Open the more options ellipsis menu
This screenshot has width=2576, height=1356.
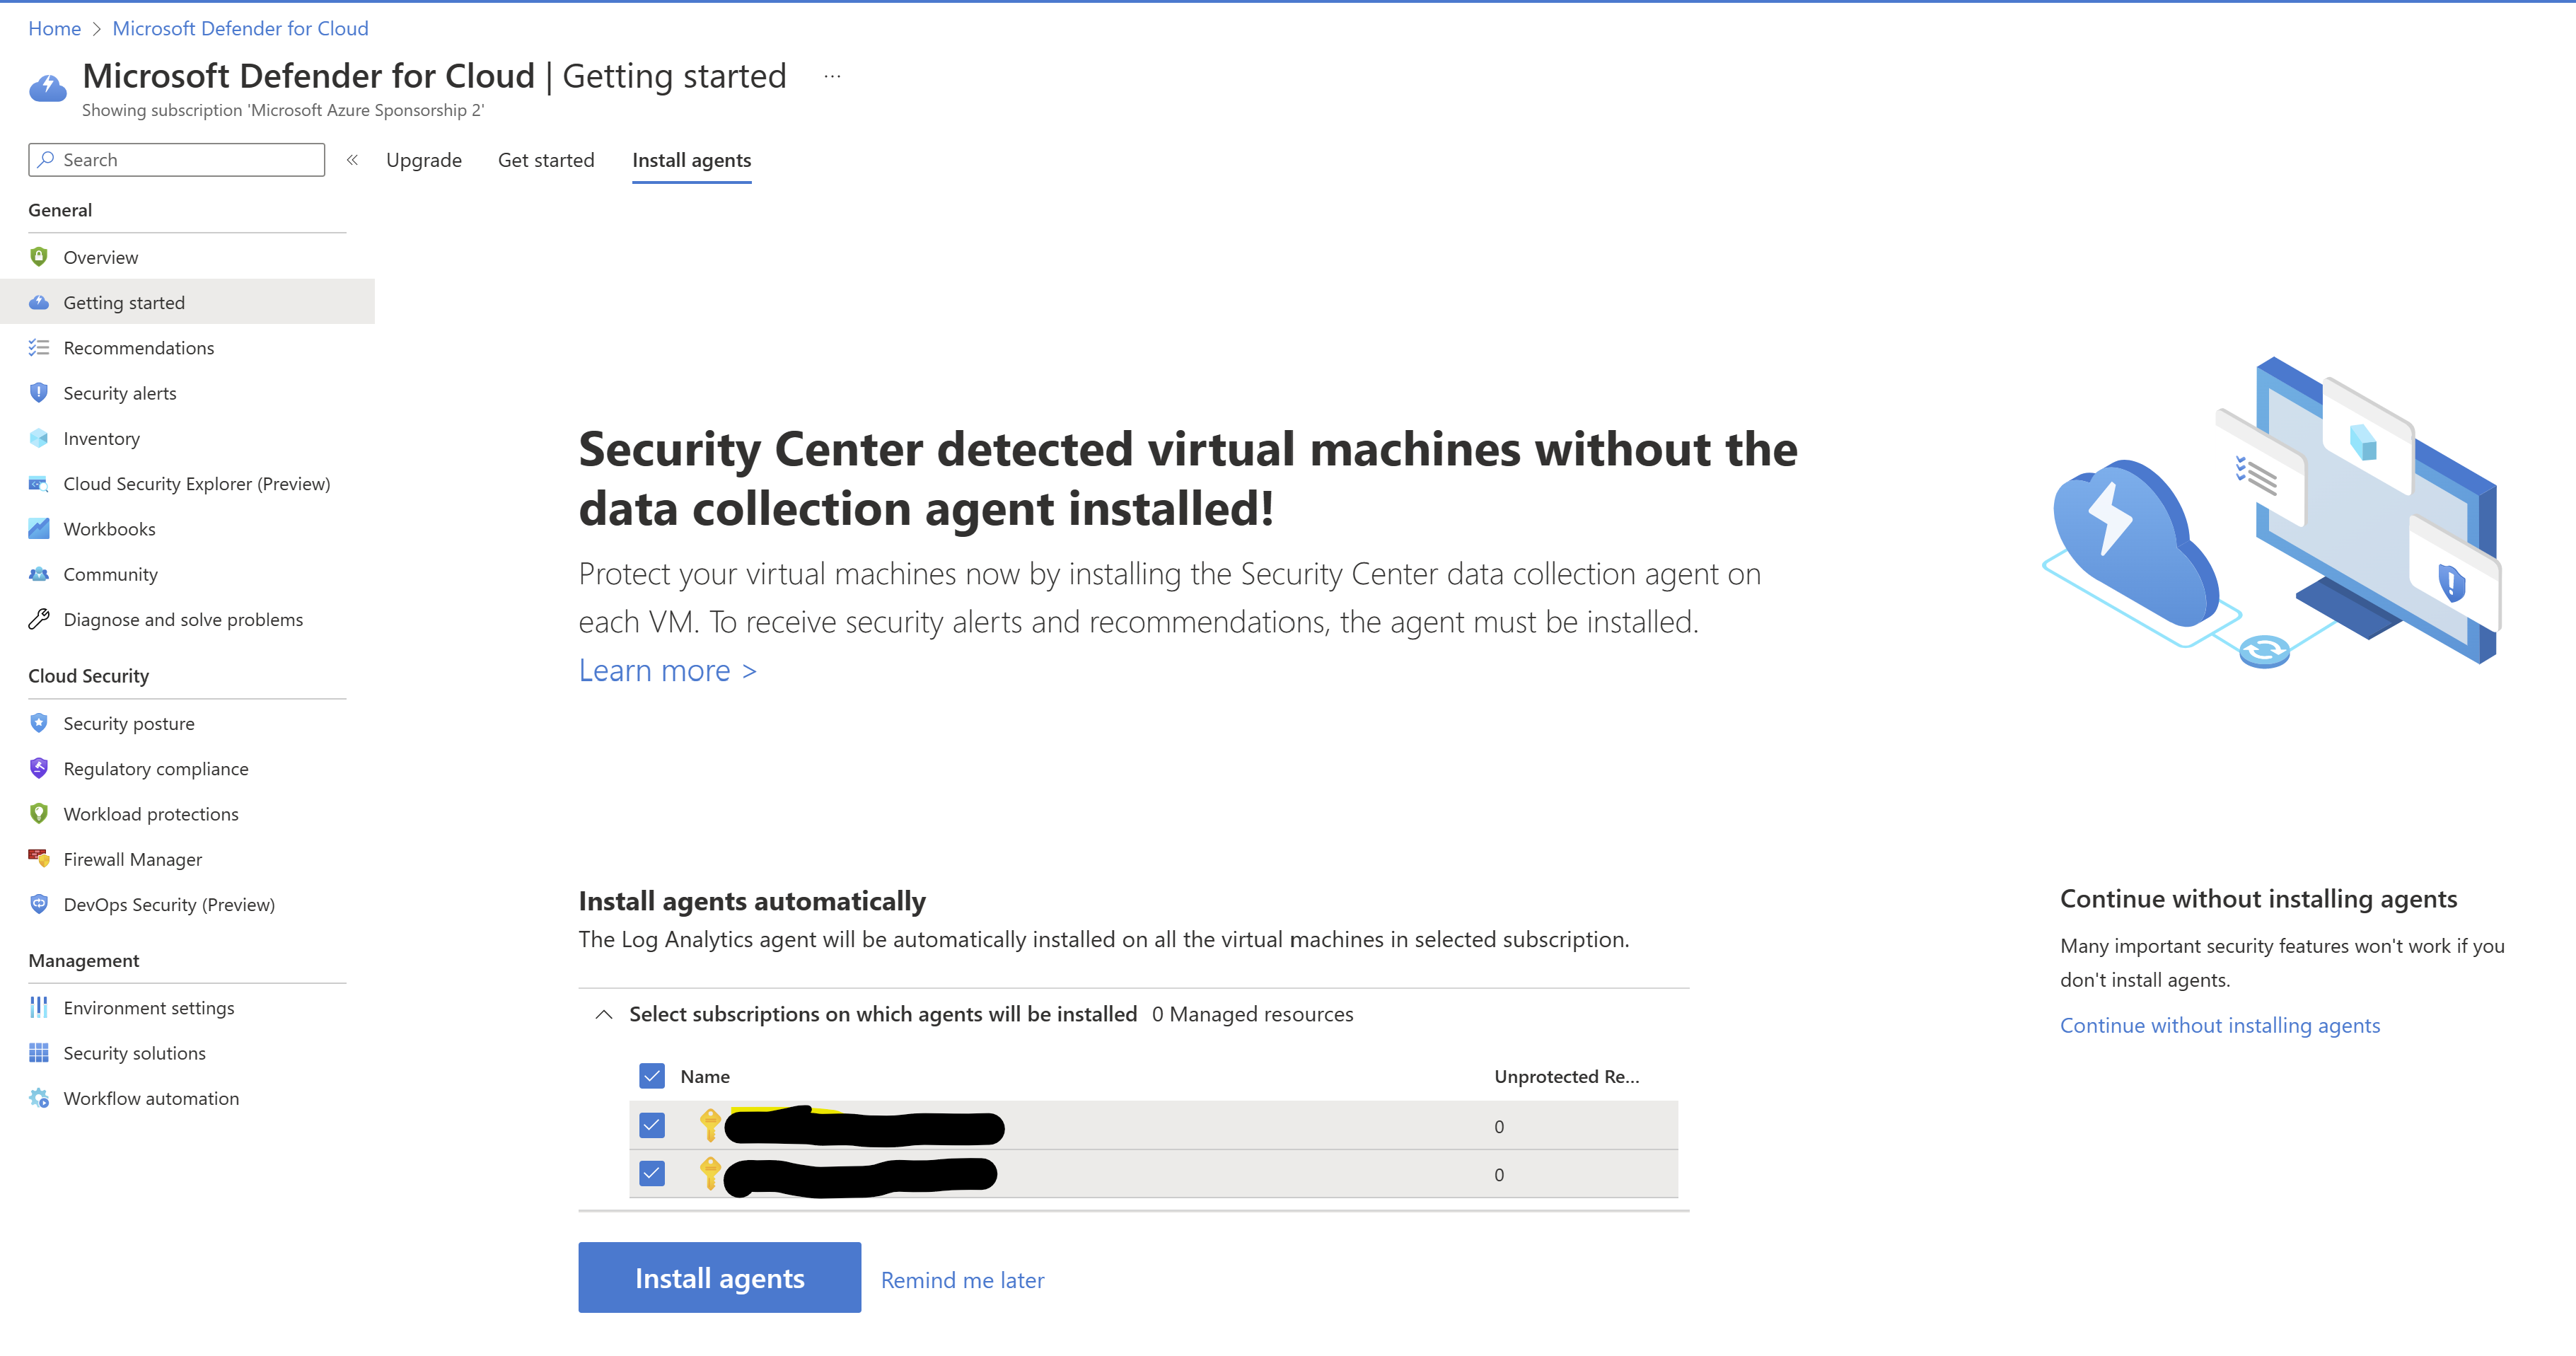click(x=832, y=75)
